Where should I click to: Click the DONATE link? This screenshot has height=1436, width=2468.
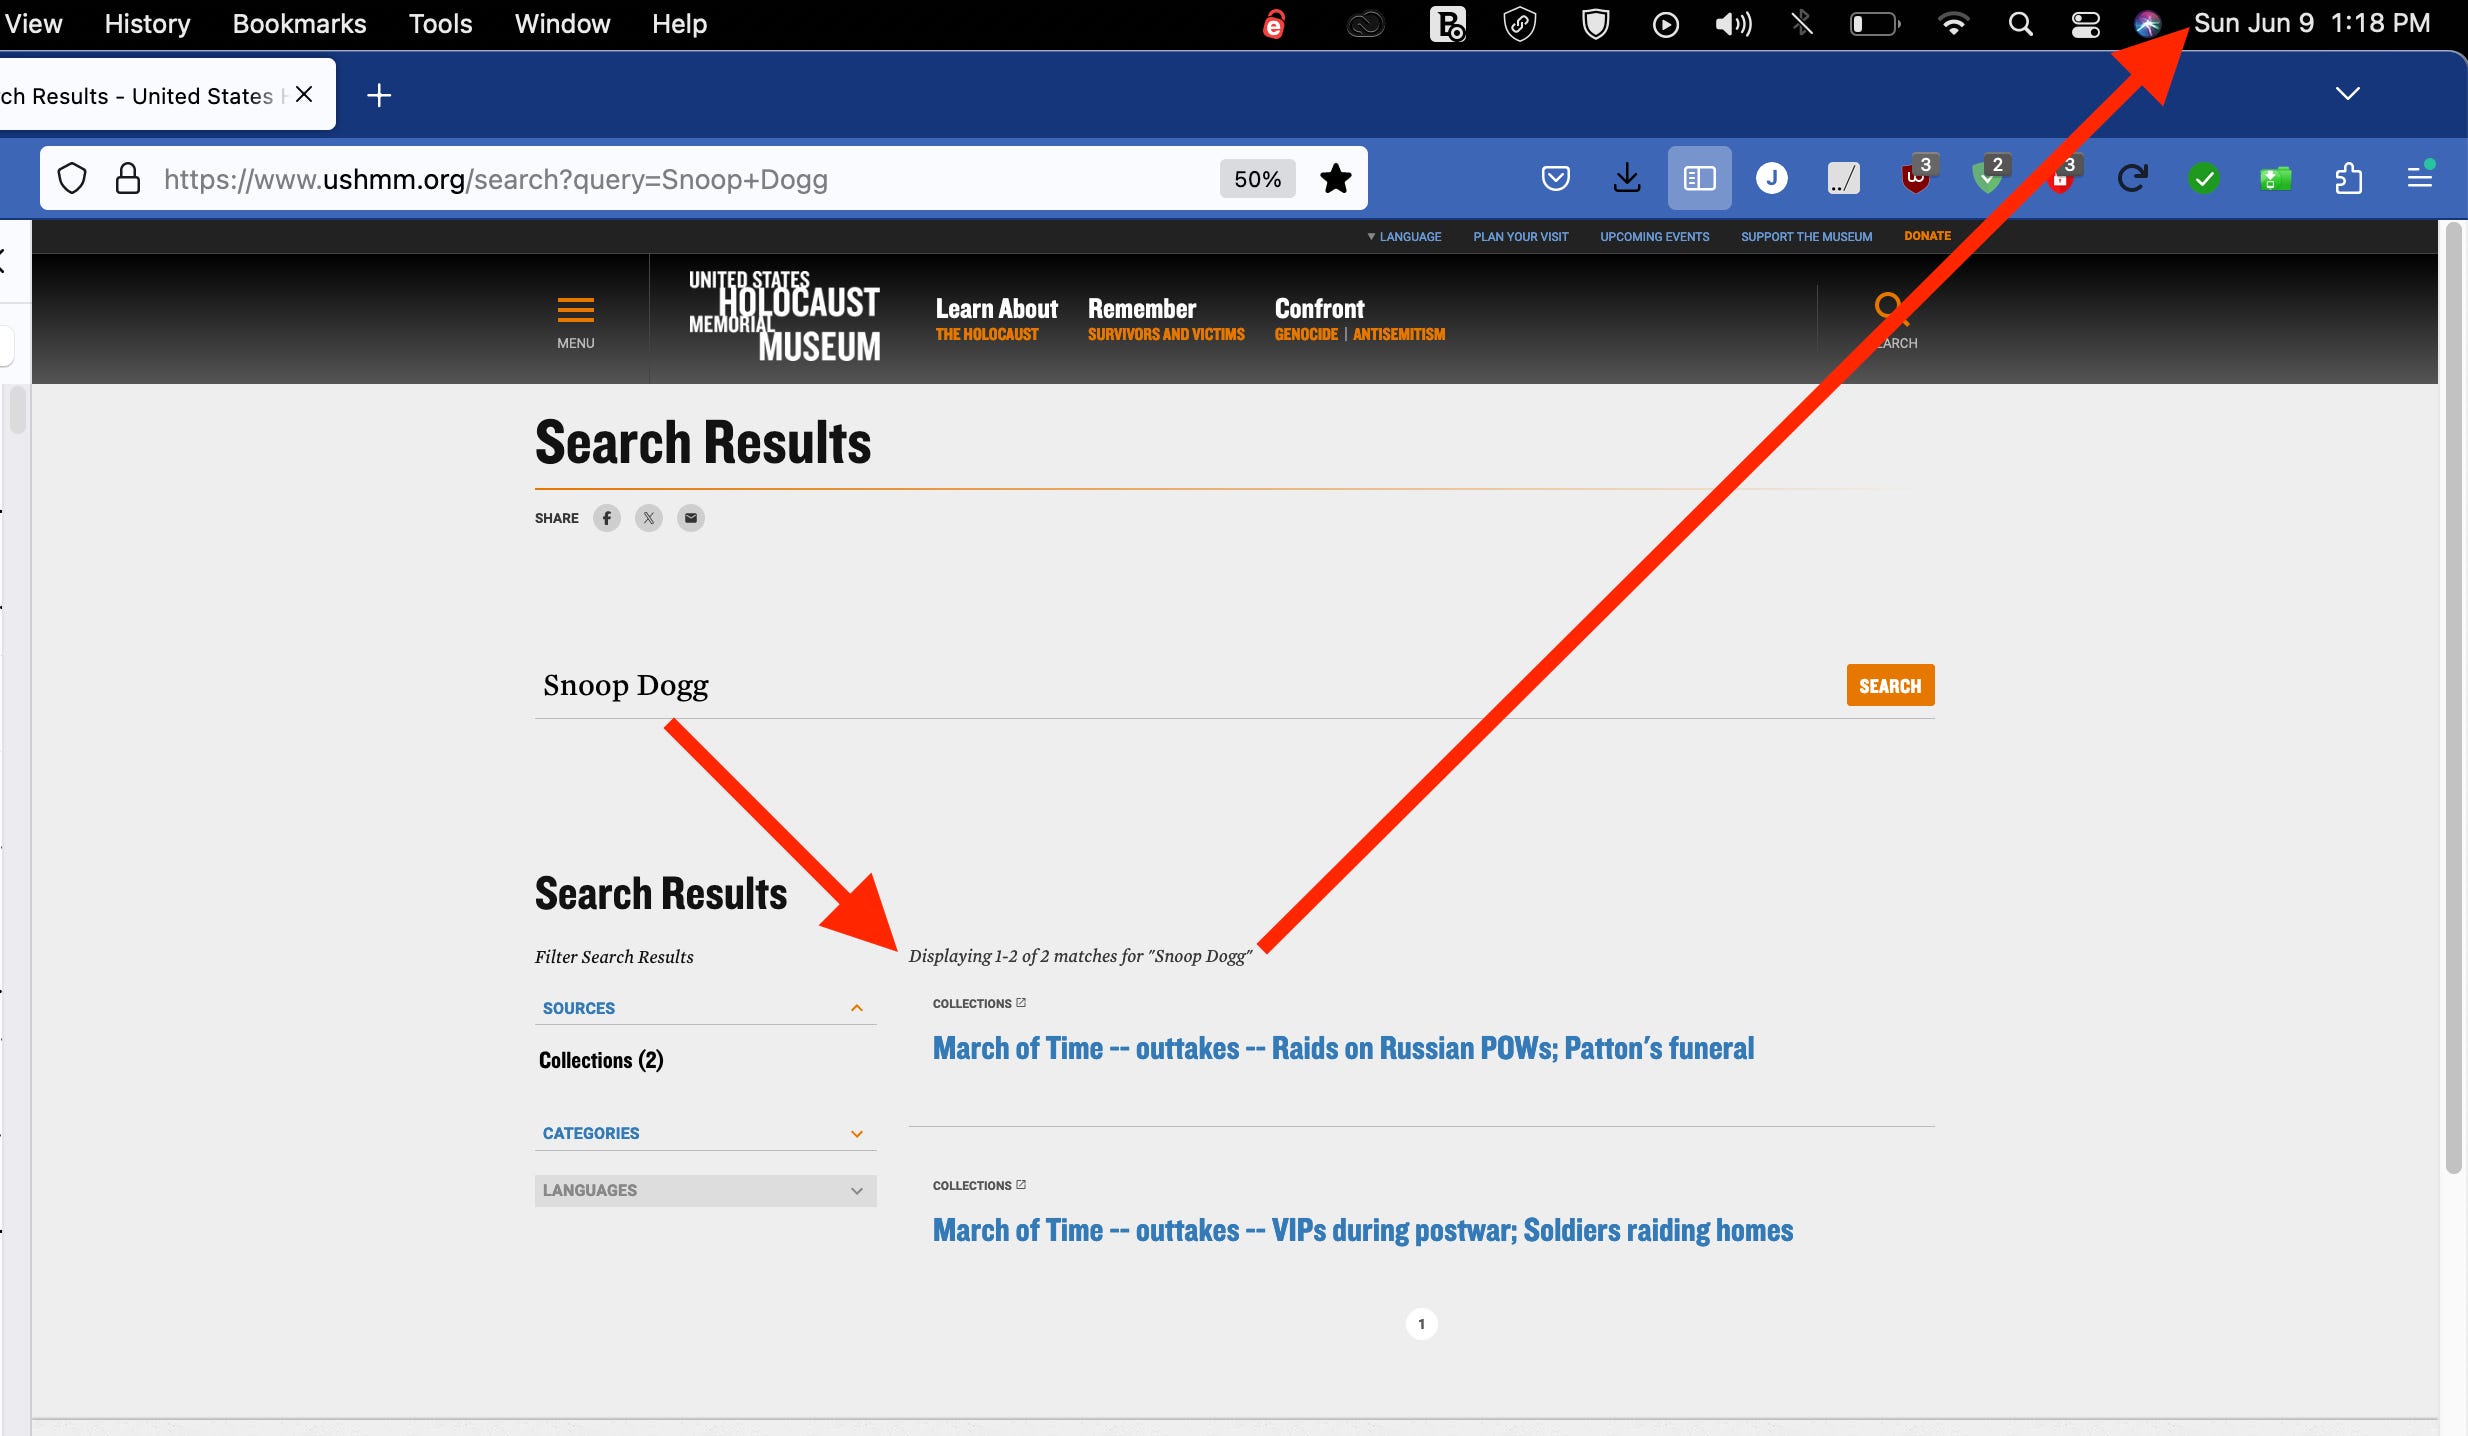[1927, 236]
